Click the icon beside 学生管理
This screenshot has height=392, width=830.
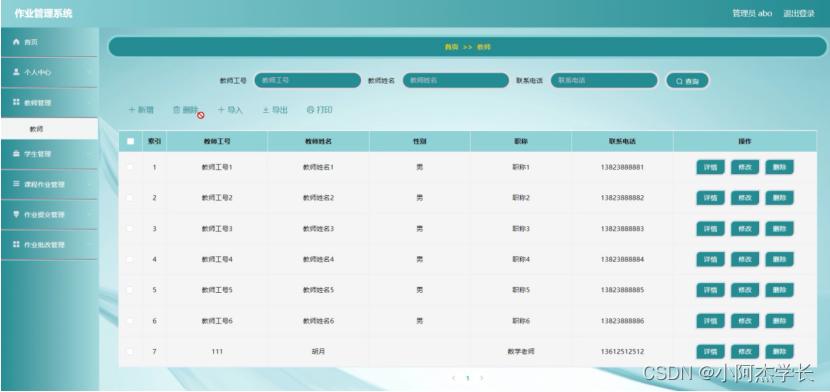pyautogui.click(x=16, y=153)
